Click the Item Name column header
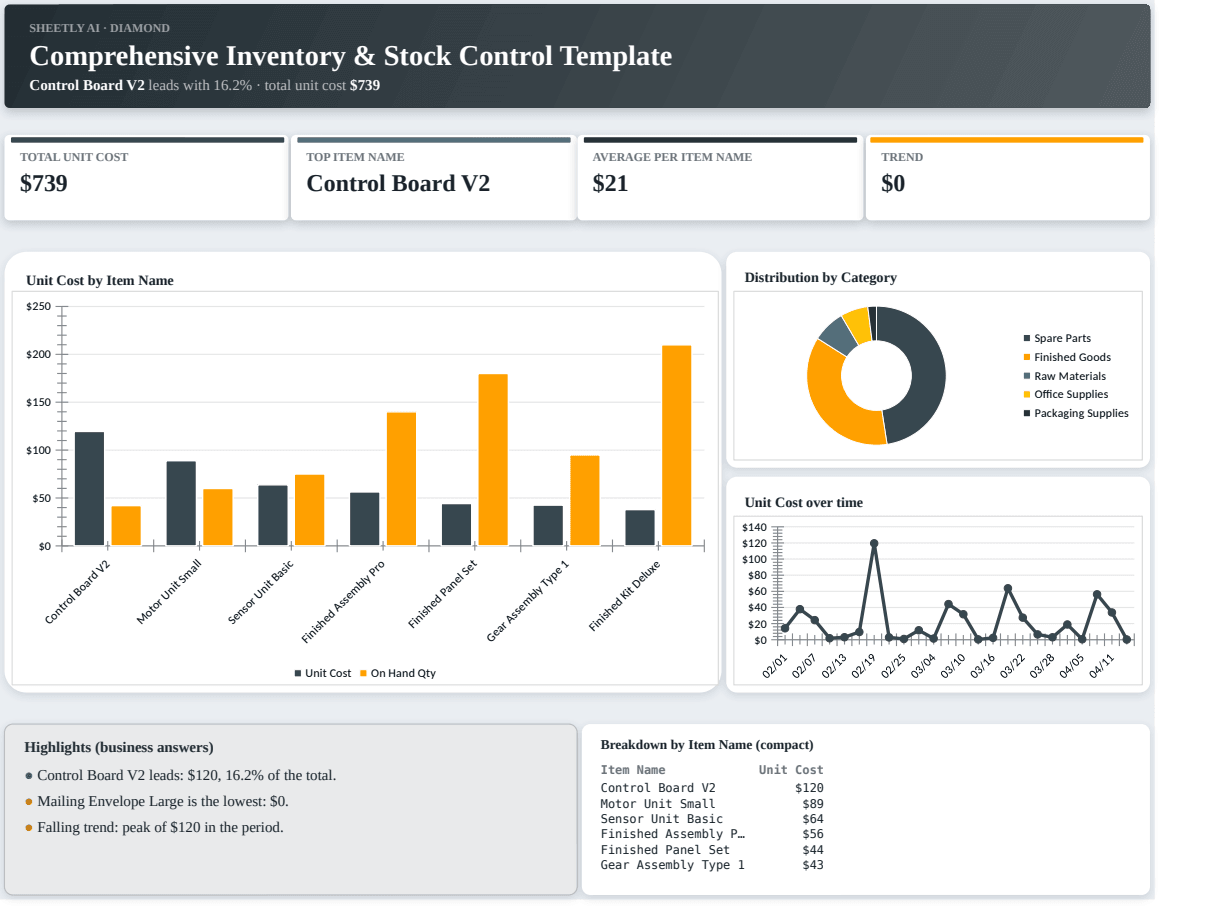This screenshot has width=1227, height=922. pos(633,770)
